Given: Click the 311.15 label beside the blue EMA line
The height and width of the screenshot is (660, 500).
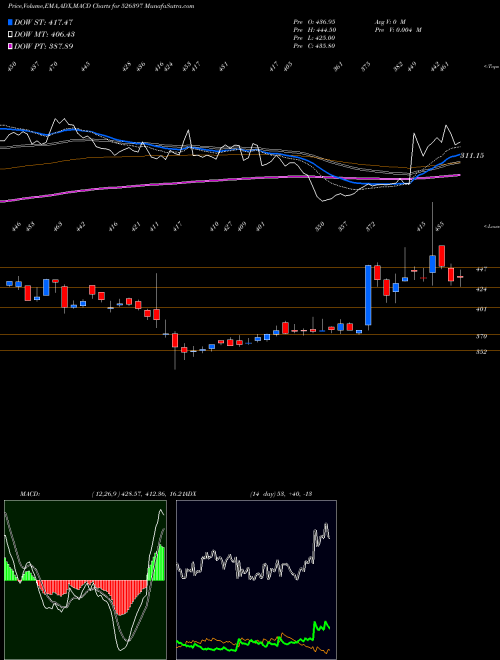Looking at the screenshot, I should tap(472, 156).
